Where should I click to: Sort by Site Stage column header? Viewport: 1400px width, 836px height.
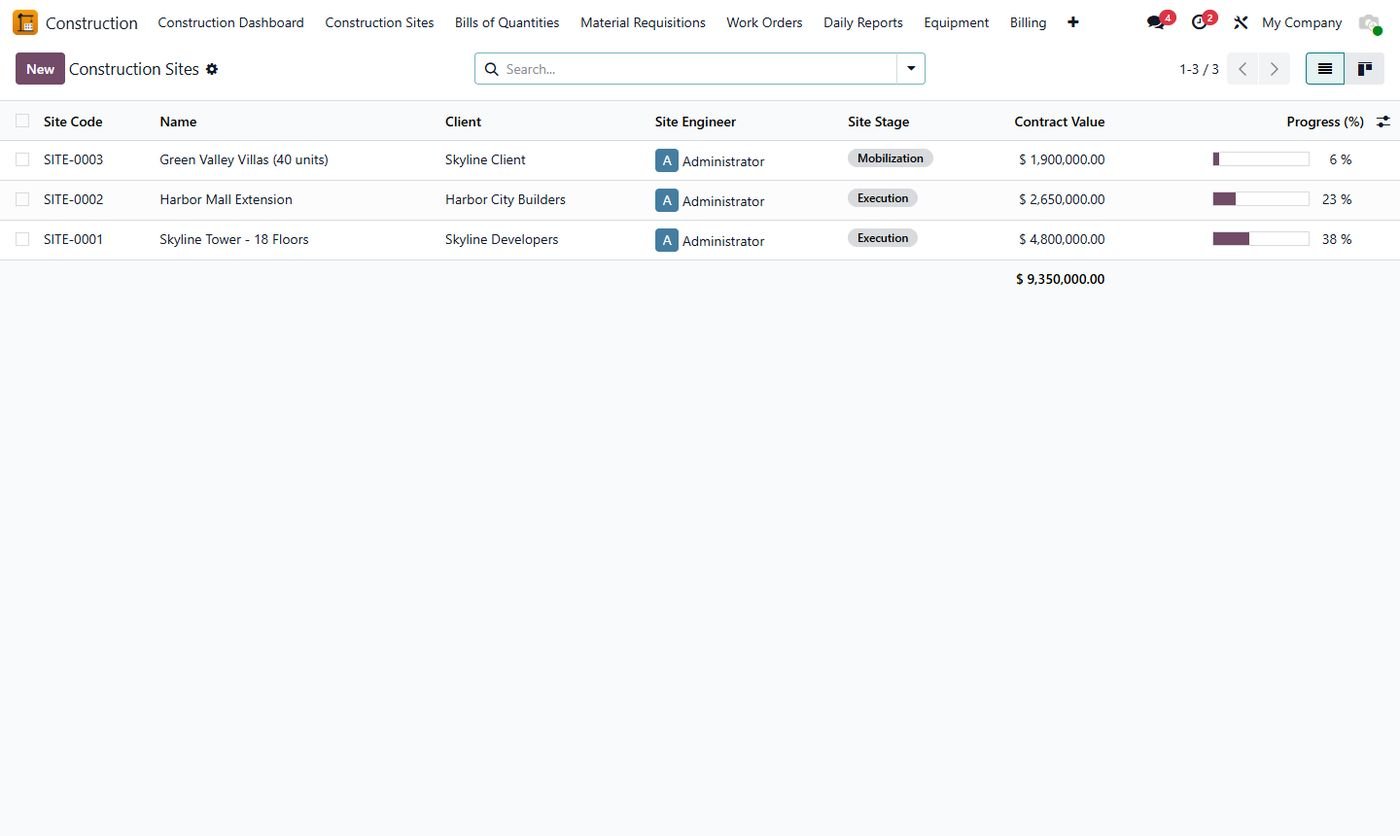point(878,121)
